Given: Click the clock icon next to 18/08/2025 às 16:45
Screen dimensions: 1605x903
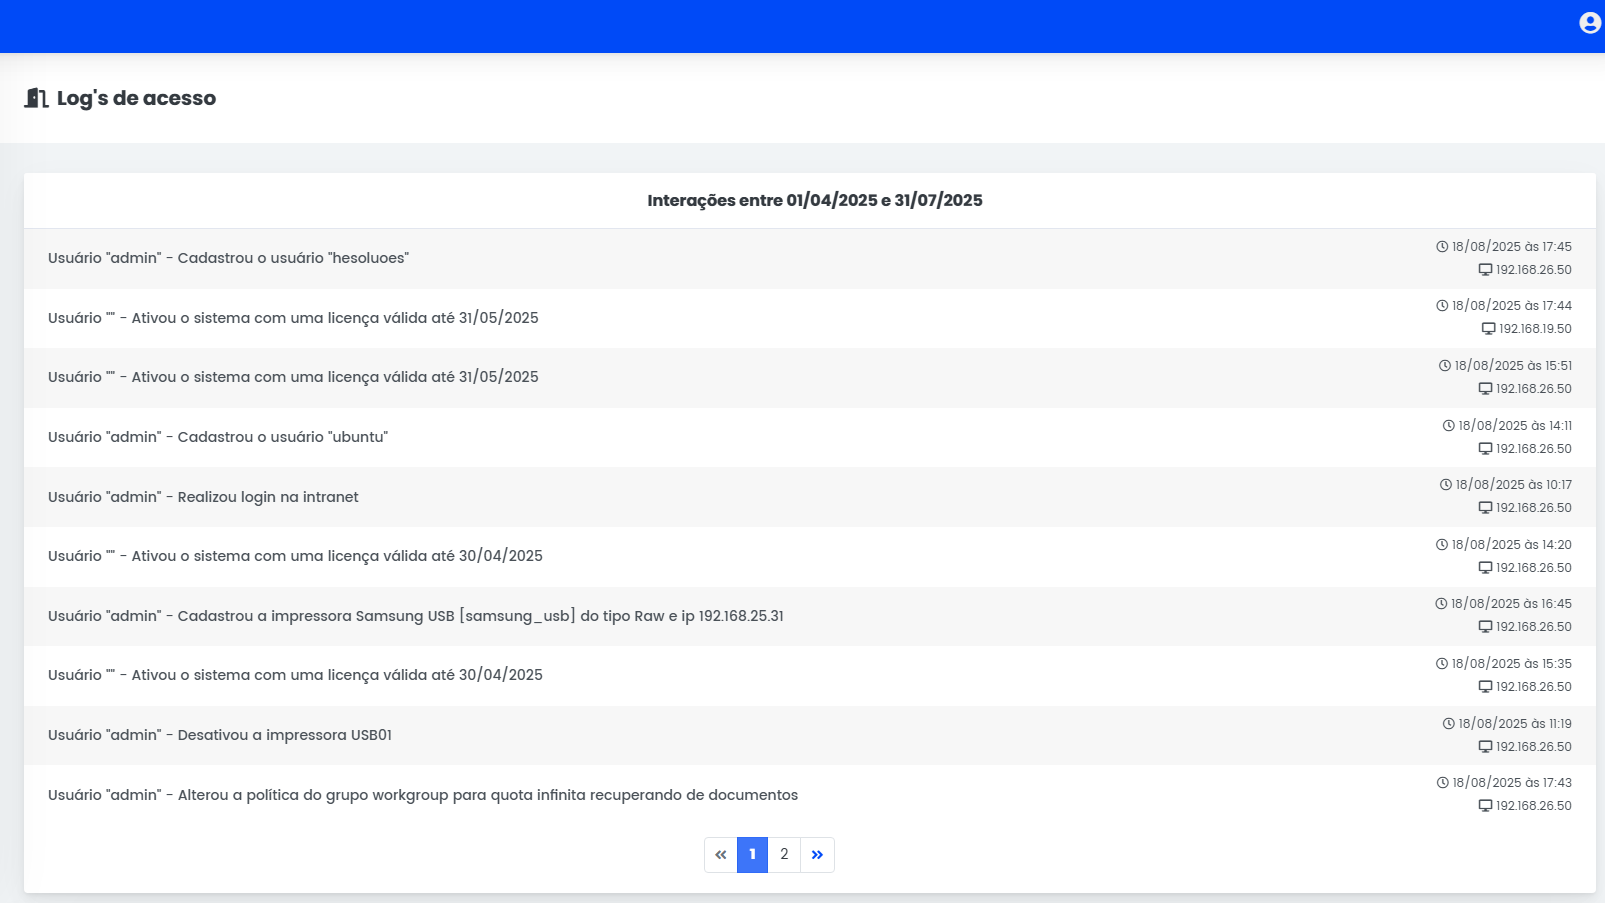Looking at the screenshot, I should coord(1441,604).
